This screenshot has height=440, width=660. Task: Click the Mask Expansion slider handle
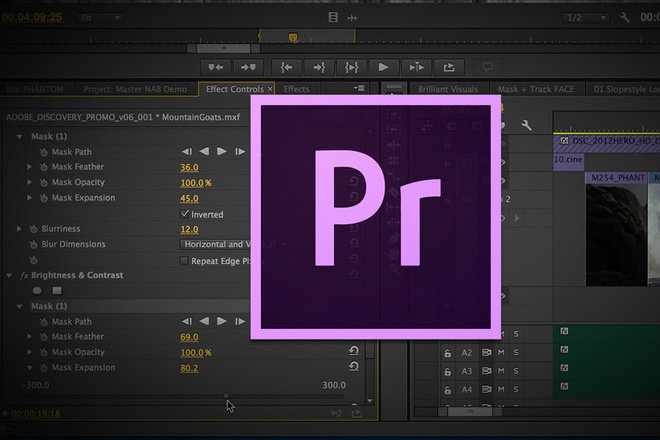(x=226, y=396)
